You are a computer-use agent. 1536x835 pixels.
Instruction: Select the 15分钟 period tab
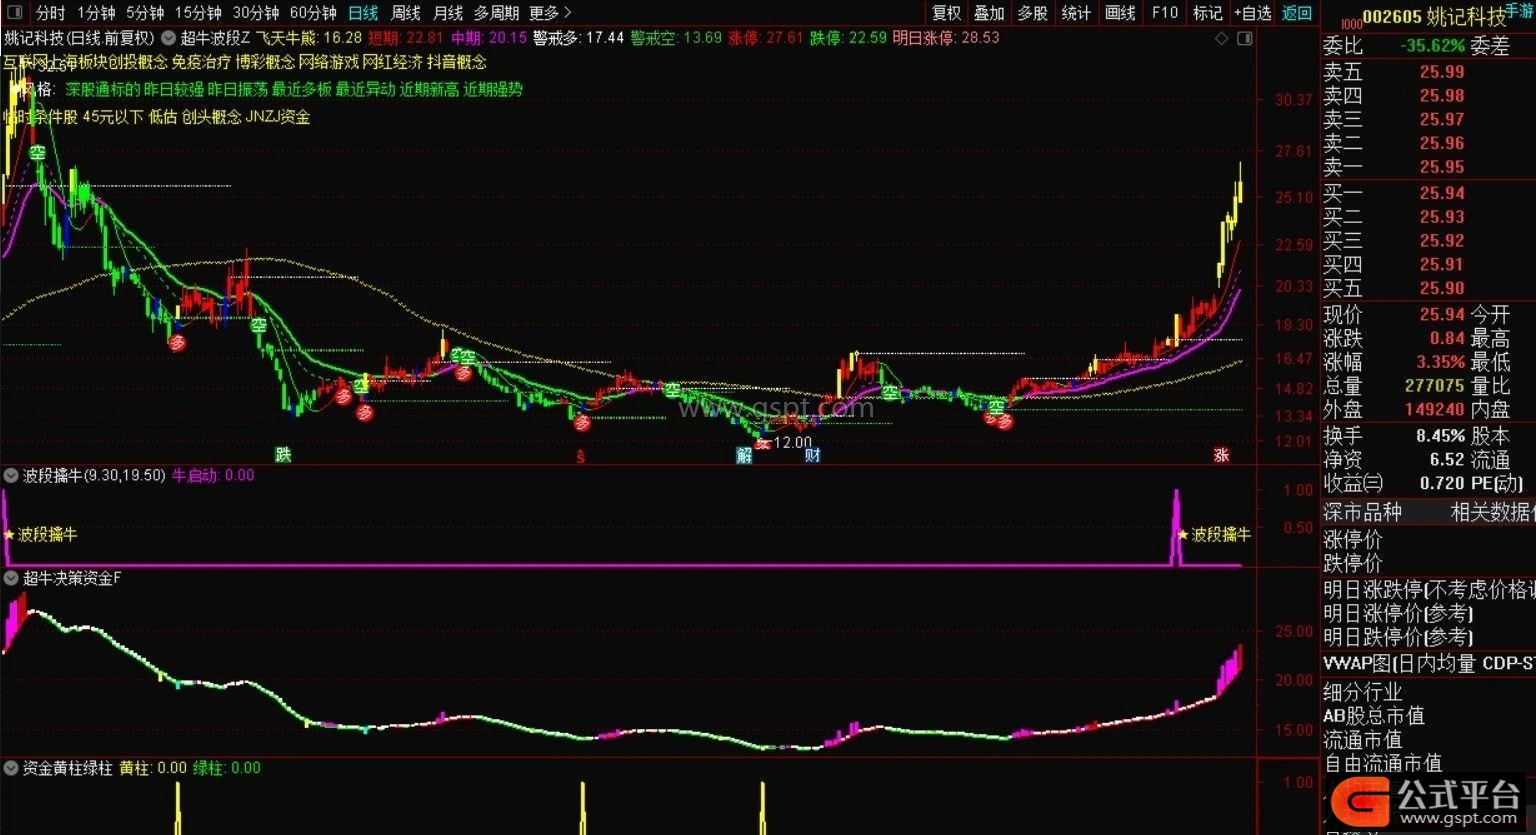198,13
